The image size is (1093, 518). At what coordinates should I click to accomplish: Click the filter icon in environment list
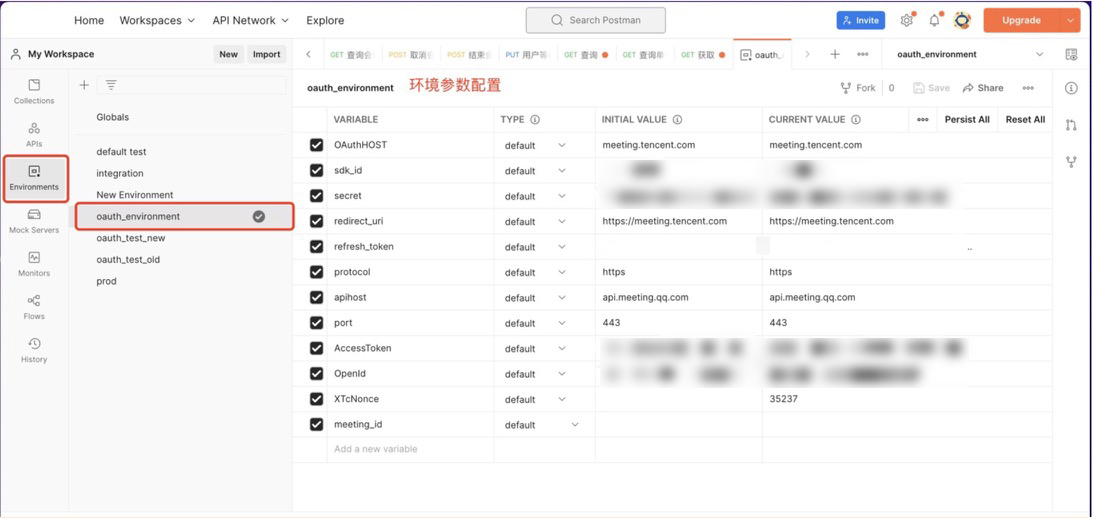point(111,85)
